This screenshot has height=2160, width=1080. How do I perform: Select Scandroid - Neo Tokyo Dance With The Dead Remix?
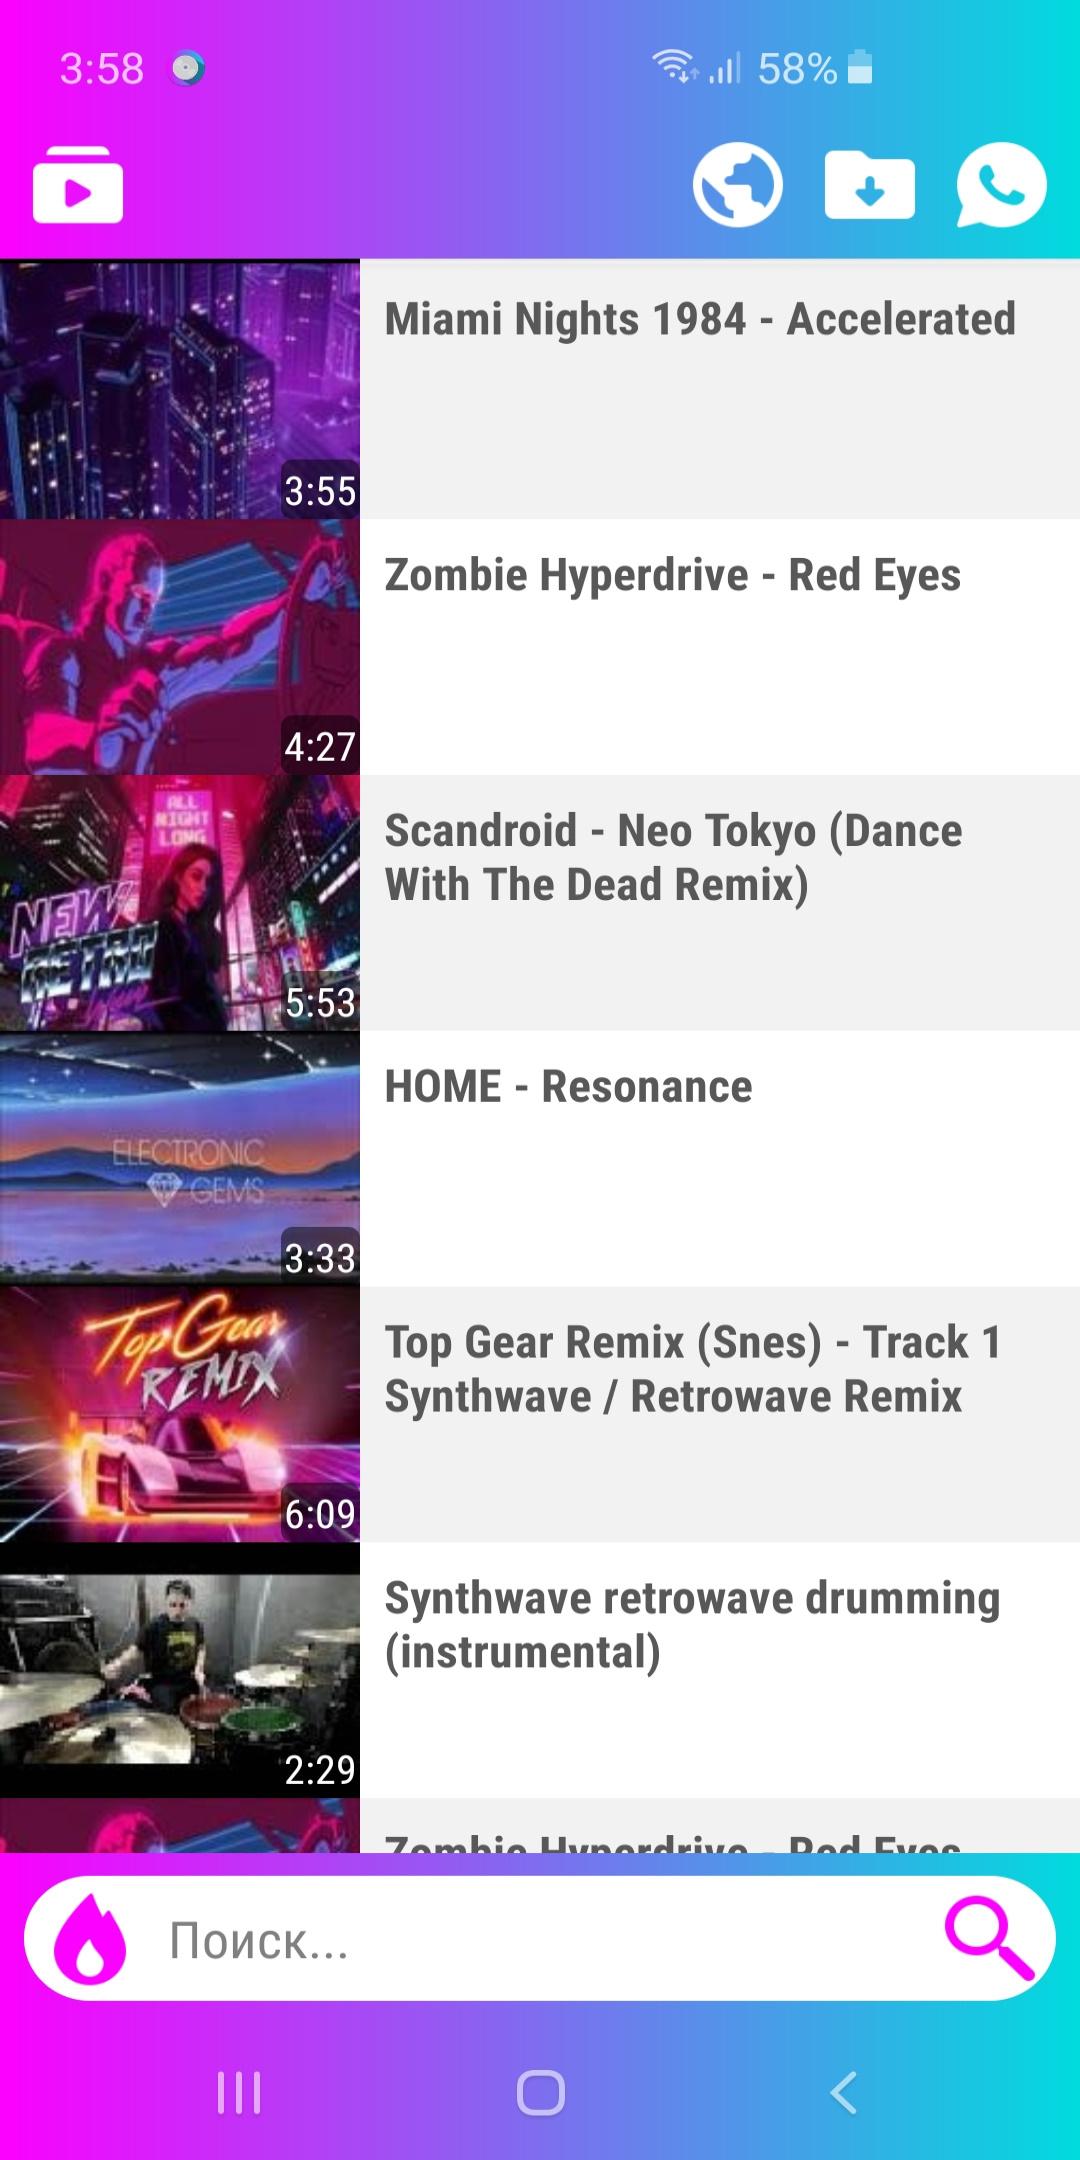click(673, 858)
